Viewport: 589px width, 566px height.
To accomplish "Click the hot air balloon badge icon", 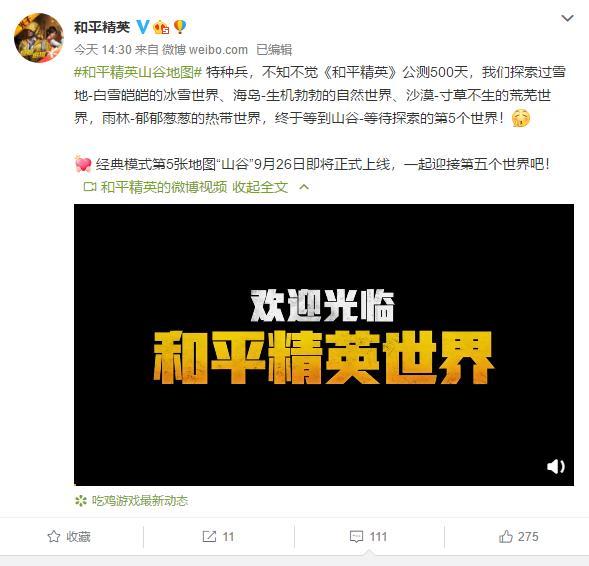I will (x=180, y=27).
